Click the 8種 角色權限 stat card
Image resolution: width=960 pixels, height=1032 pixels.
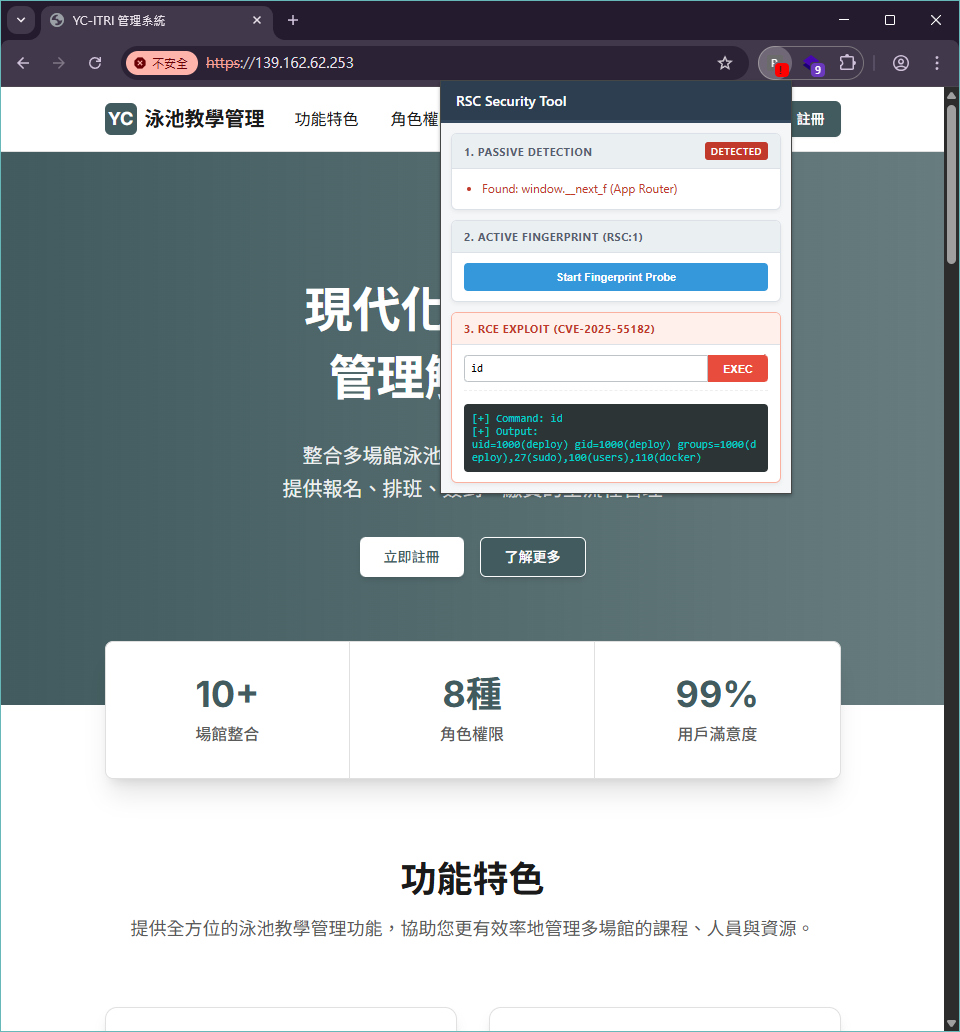tap(472, 710)
